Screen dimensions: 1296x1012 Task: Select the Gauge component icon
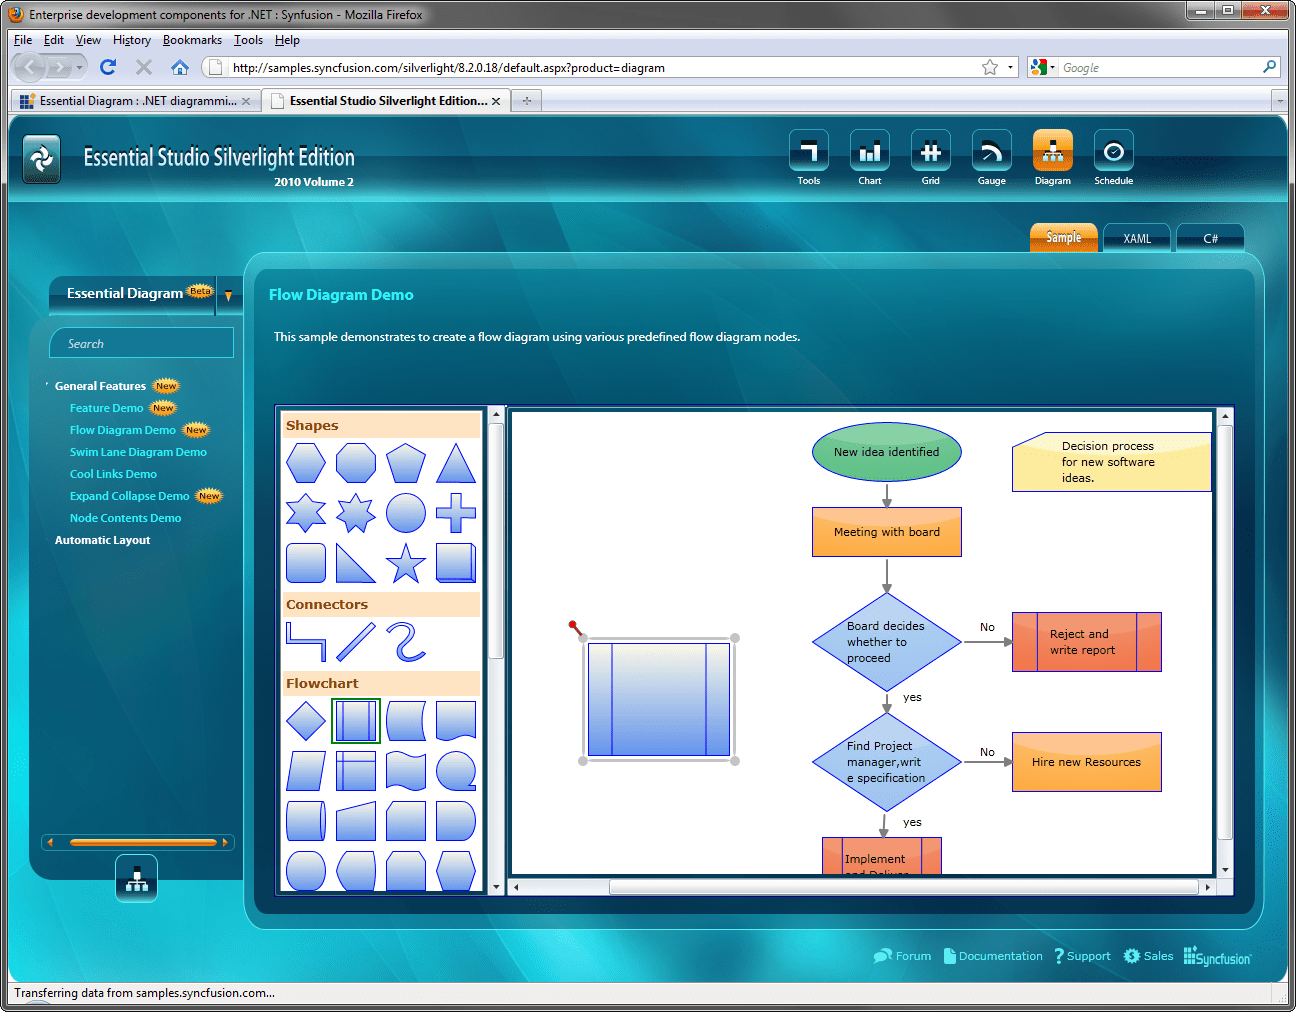click(991, 155)
